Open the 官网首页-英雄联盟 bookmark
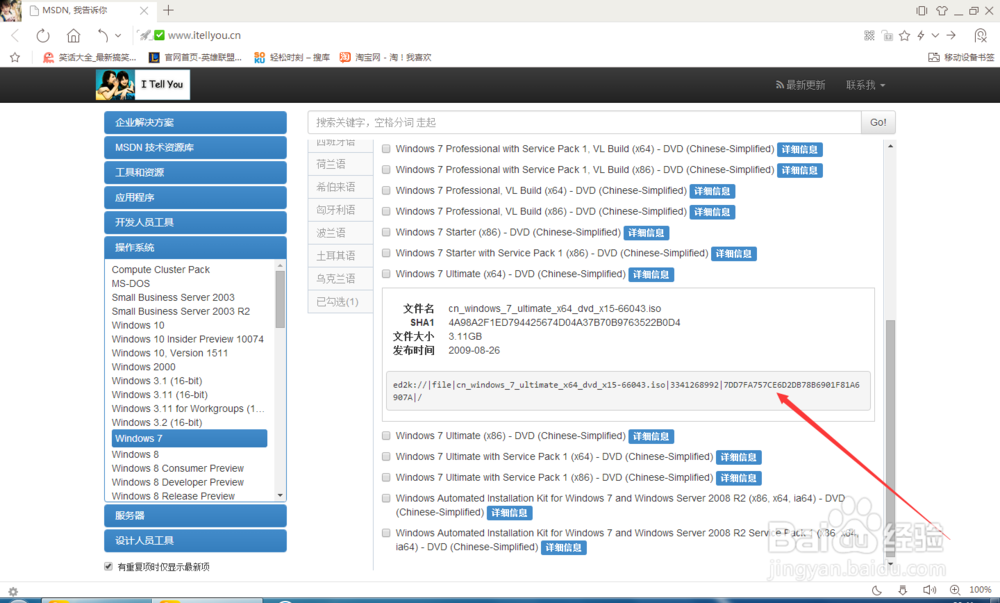This screenshot has height=603, width=1000. coord(195,57)
